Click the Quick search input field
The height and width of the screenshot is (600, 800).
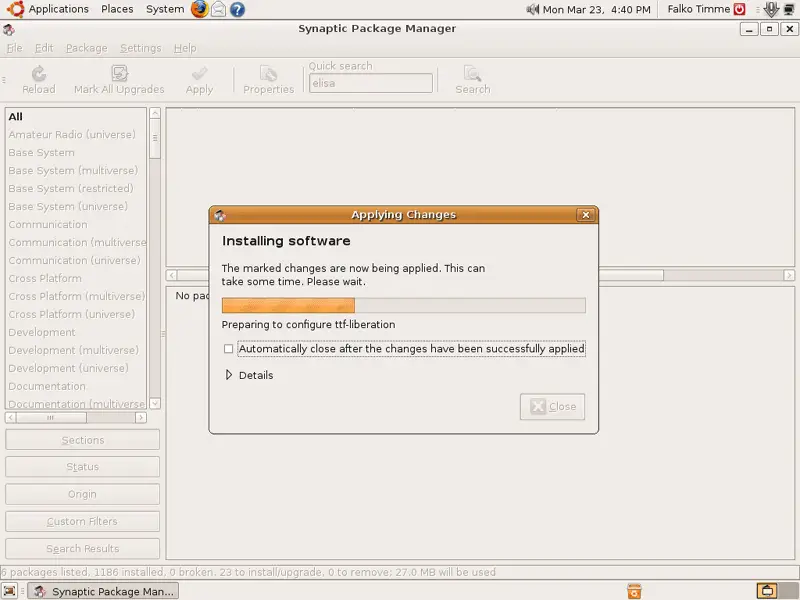tap(371, 83)
